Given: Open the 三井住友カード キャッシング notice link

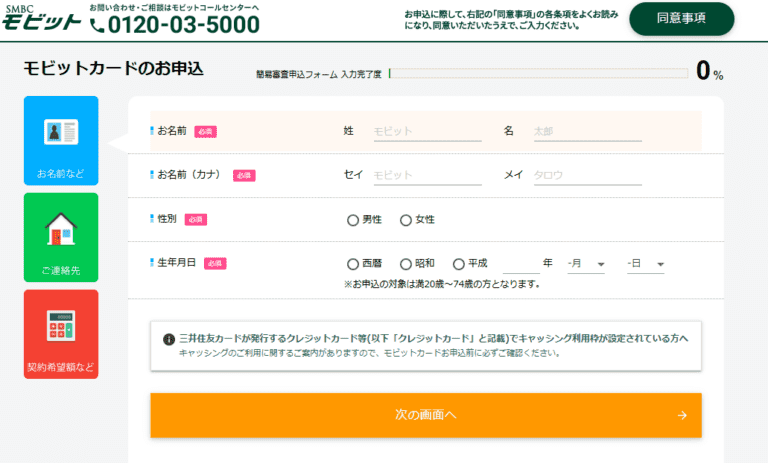Looking at the screenshot, I should 426,346.
